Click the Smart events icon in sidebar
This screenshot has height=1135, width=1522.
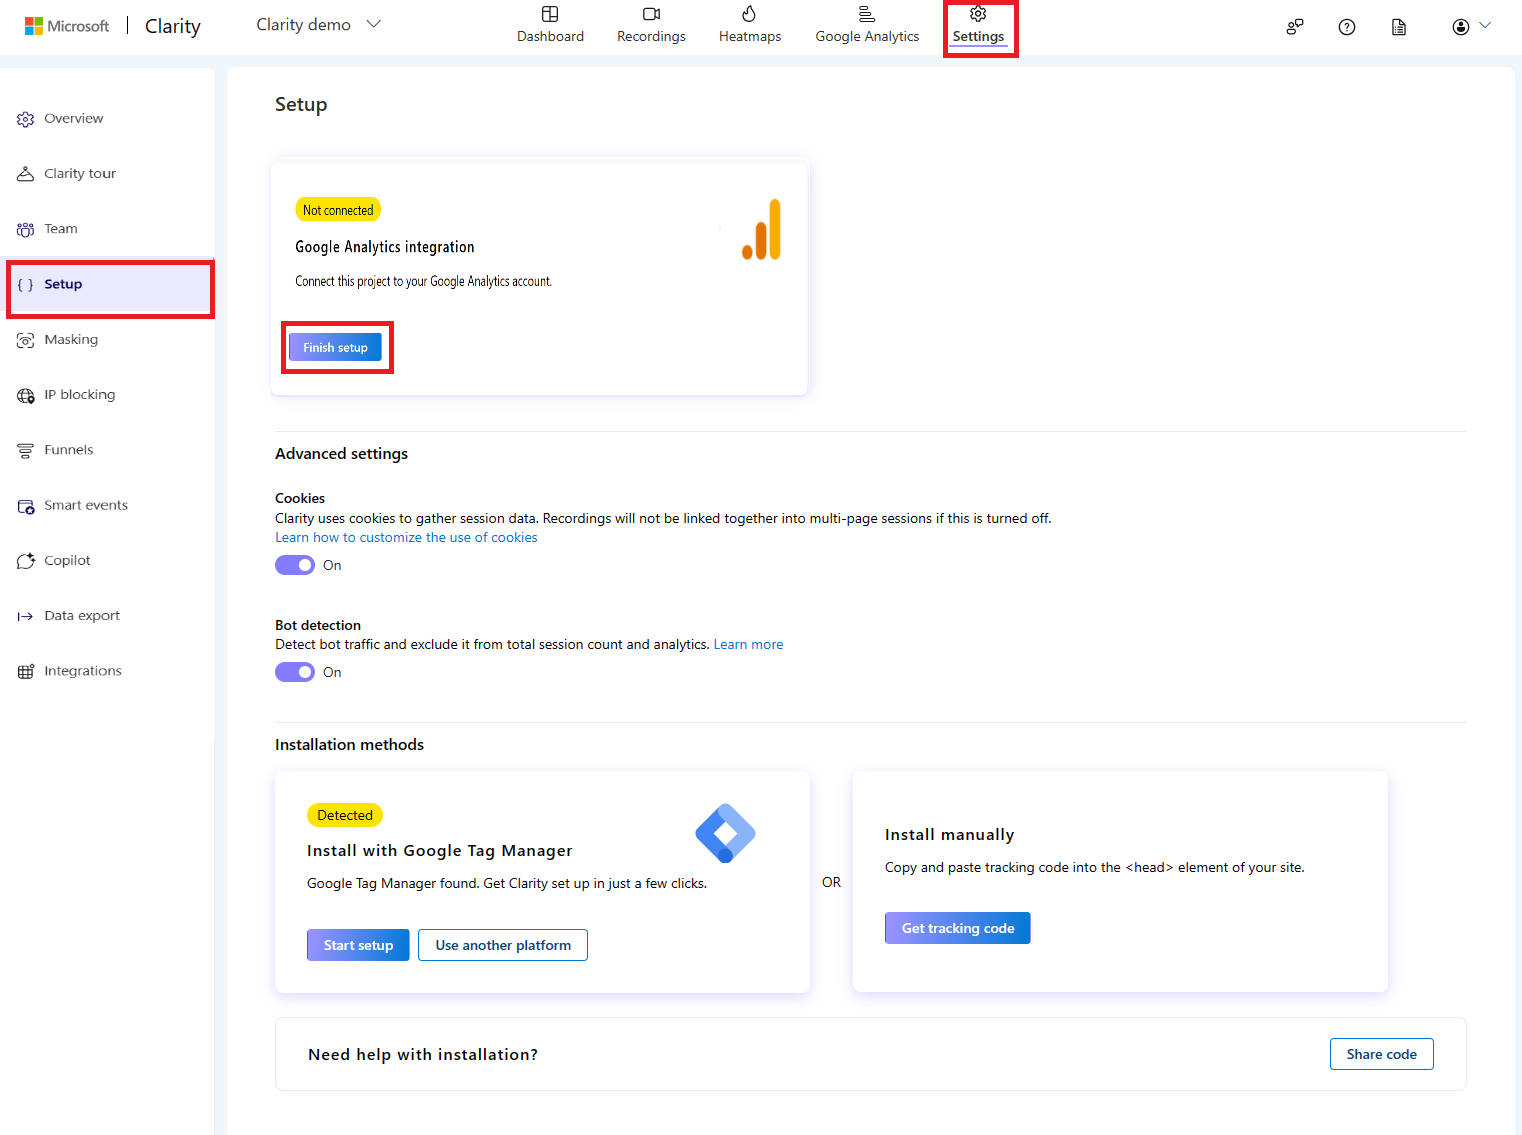point(26,506)
